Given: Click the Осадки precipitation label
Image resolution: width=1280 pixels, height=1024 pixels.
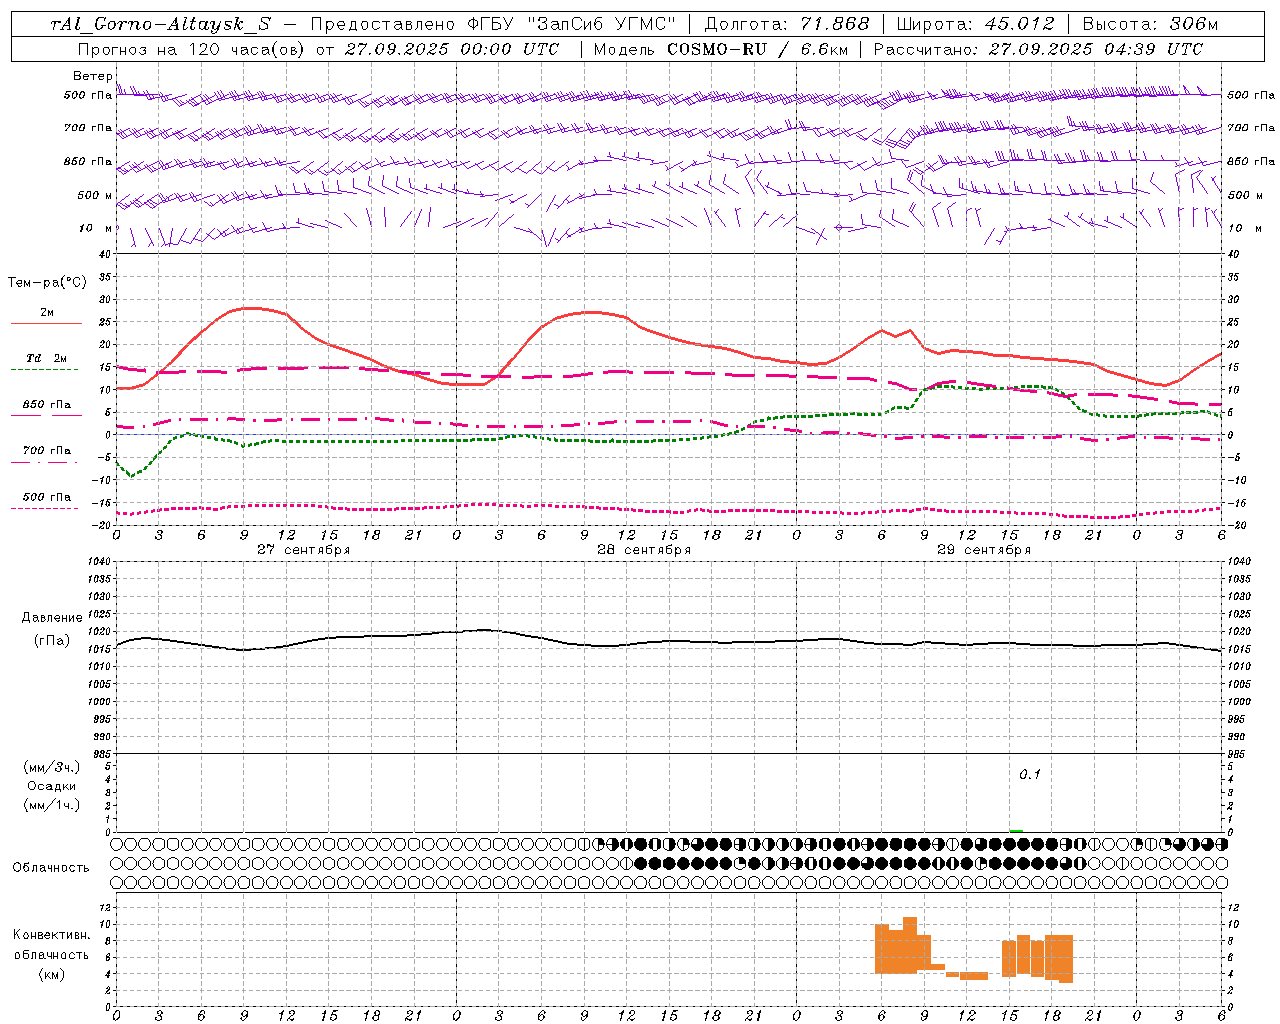Looking at the screenshot, I should point(52,786).
